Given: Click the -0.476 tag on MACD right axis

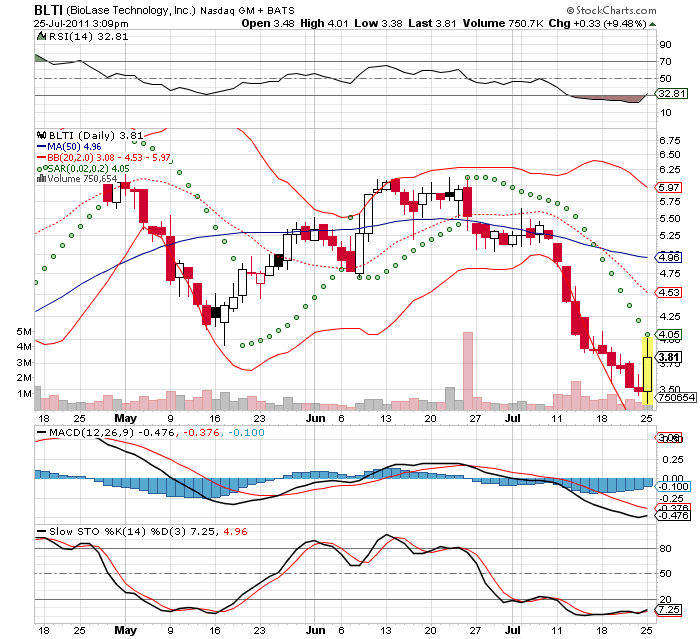Looking at the screenshot, I should (x=673, y=515).
